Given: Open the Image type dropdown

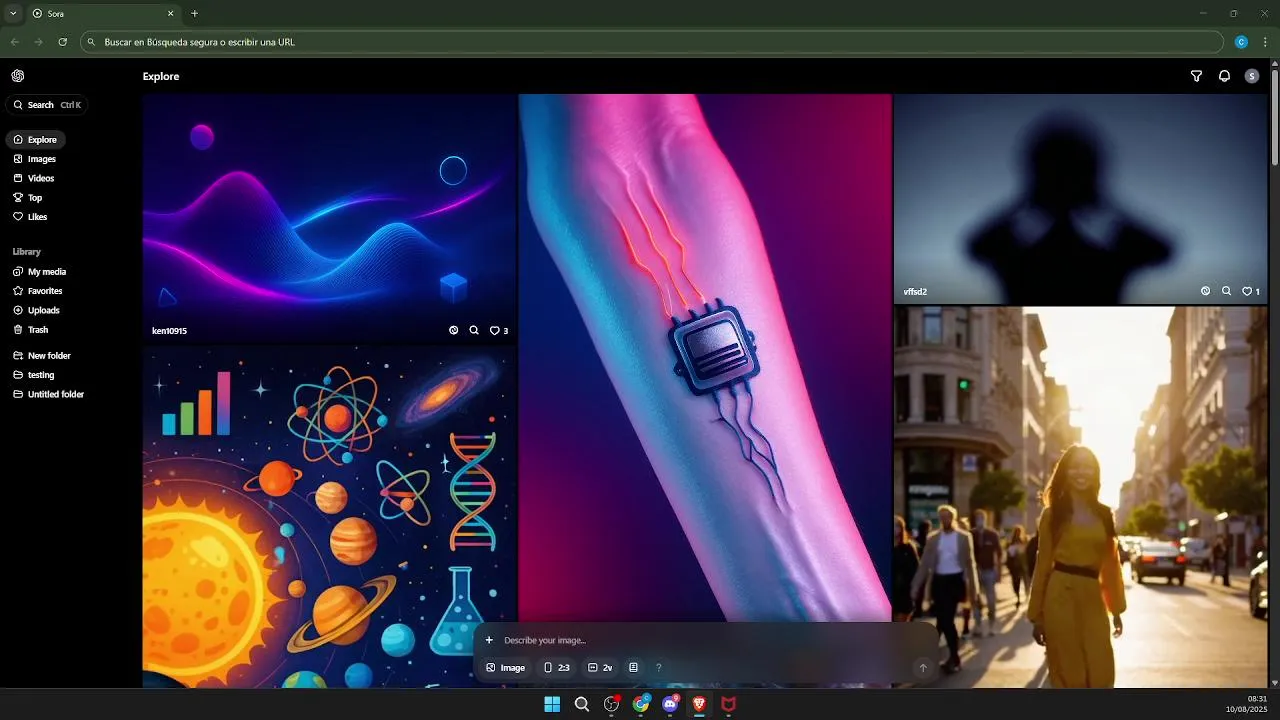Looking at the screenshot, I should (505, 668).
